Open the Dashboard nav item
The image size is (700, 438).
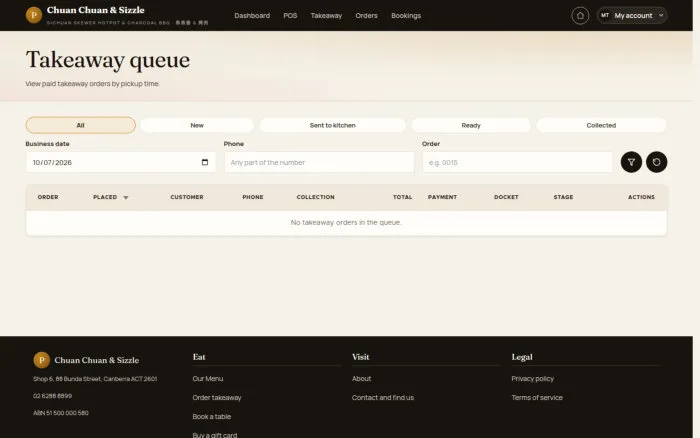click(252, 16)
